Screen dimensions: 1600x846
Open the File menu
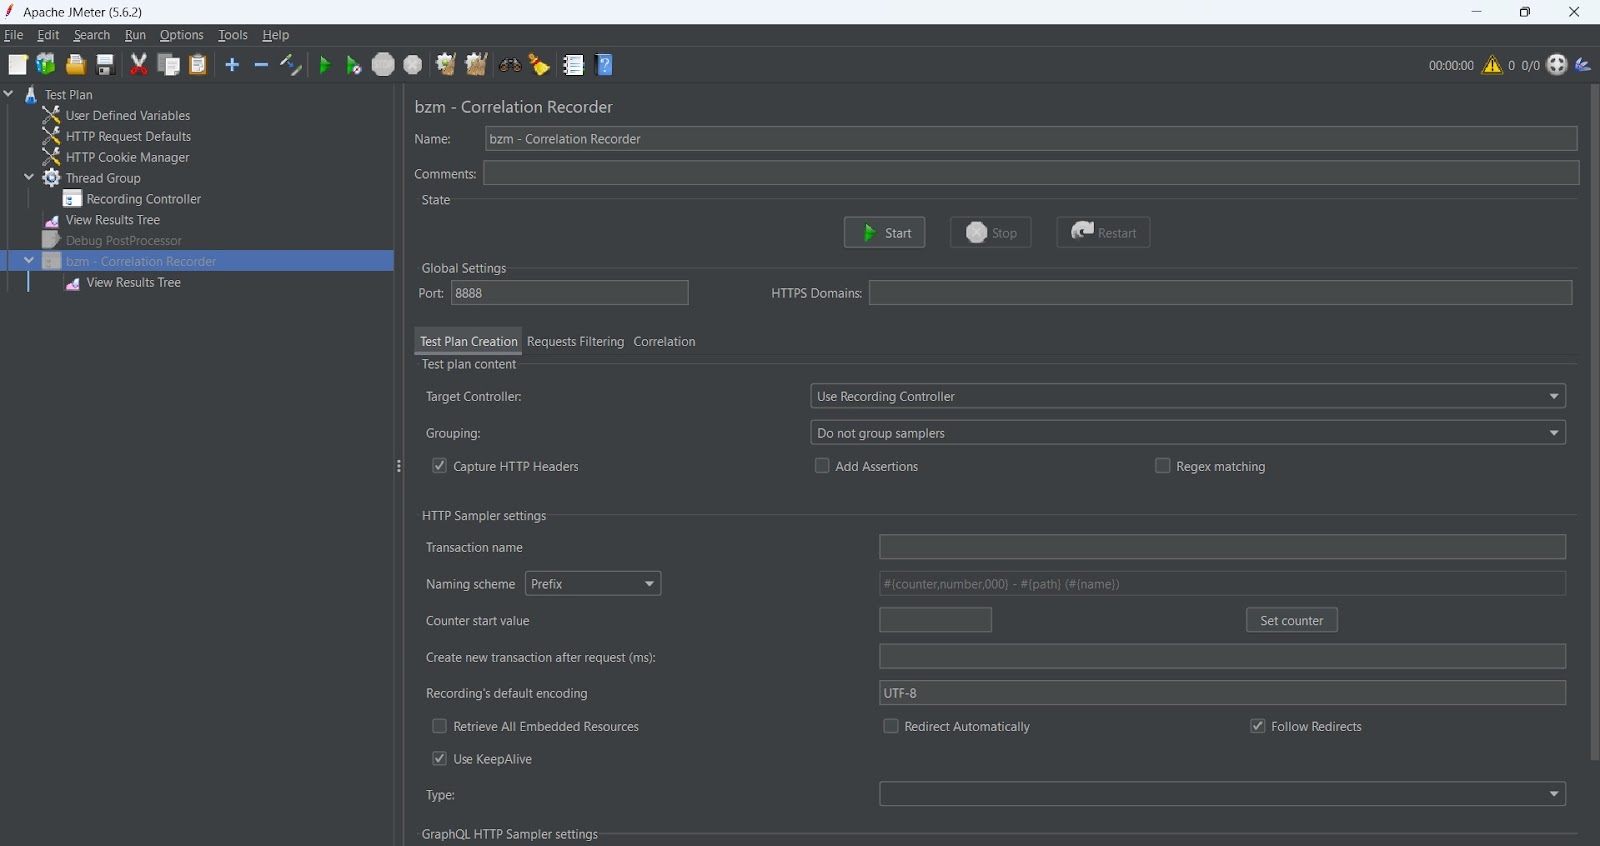(x=14, y=35)
